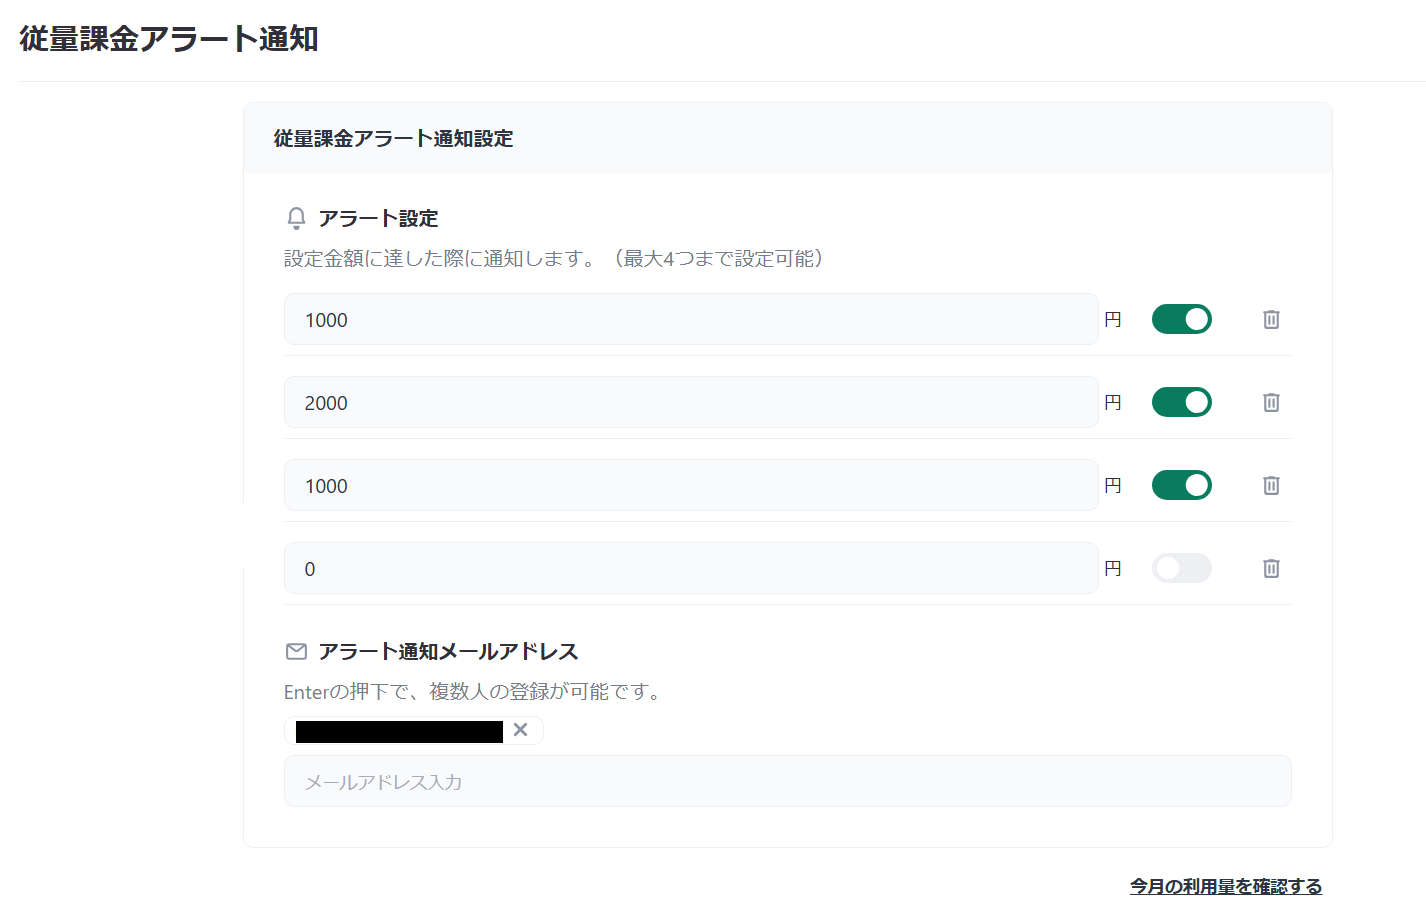This screenshot has height=909, width=1426.
Task: Switch off the third row alert toggle
Action: click(x=1181, y=485)
